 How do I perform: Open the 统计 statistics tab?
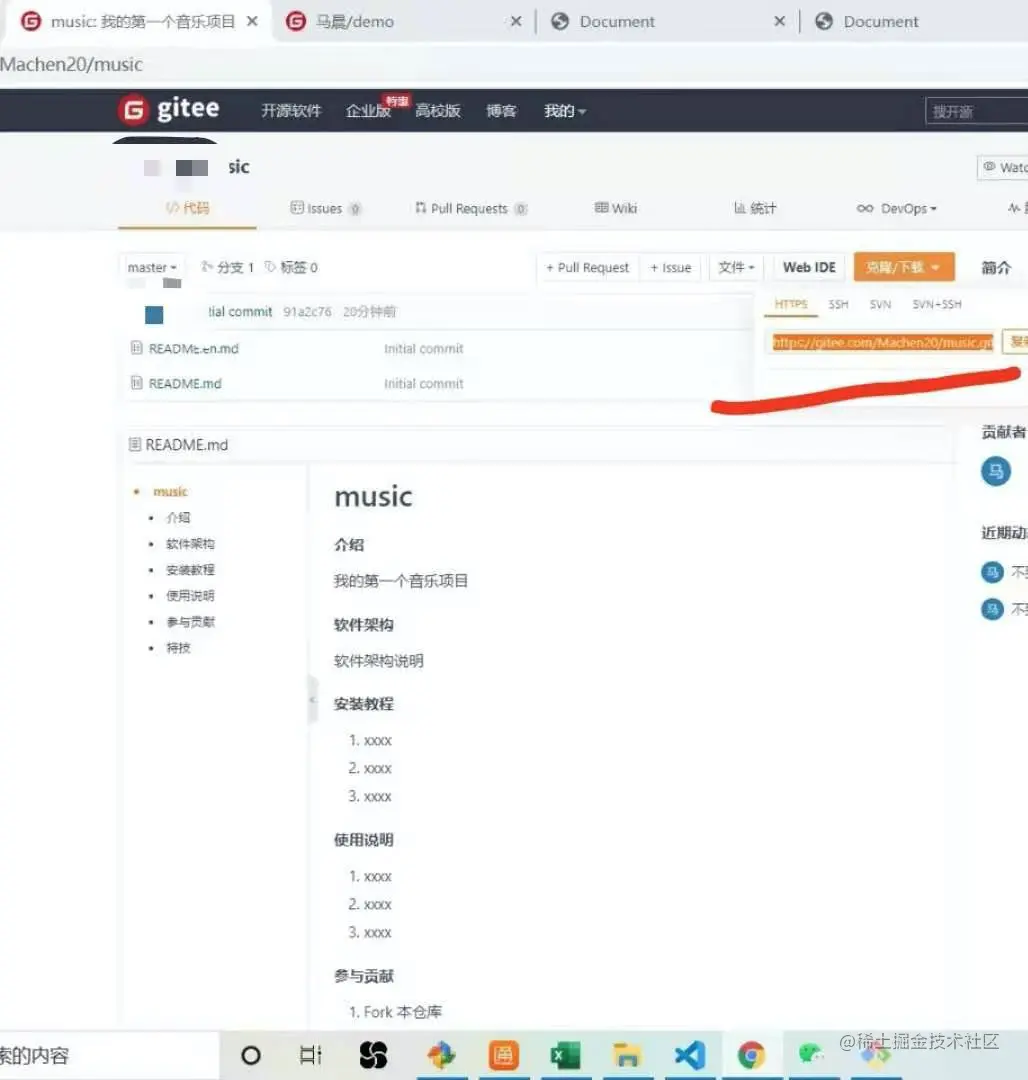pyautogui.click(x=755, y=208)
